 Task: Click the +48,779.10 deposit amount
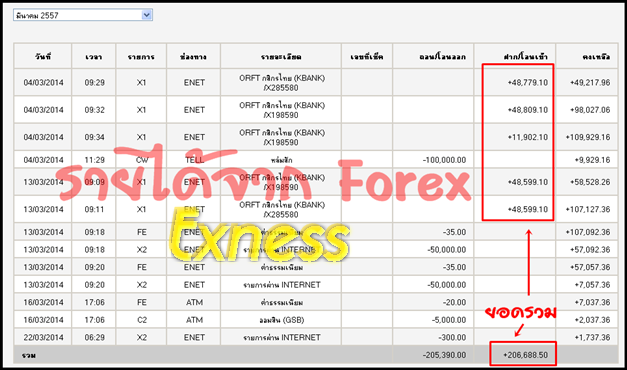[x=527, y=83]
